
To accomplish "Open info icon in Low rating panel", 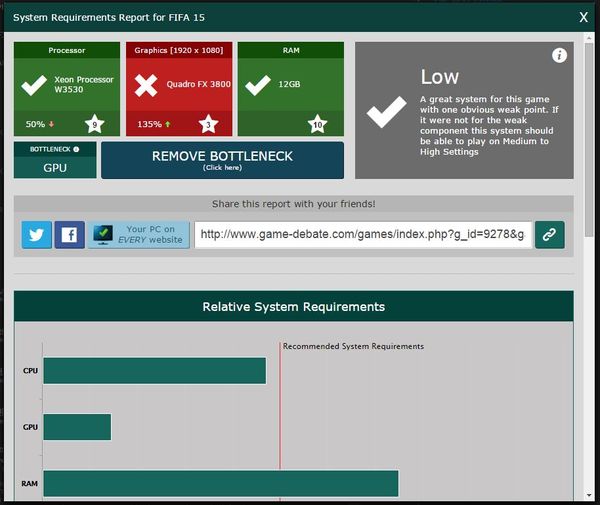I will click(559, 55).
